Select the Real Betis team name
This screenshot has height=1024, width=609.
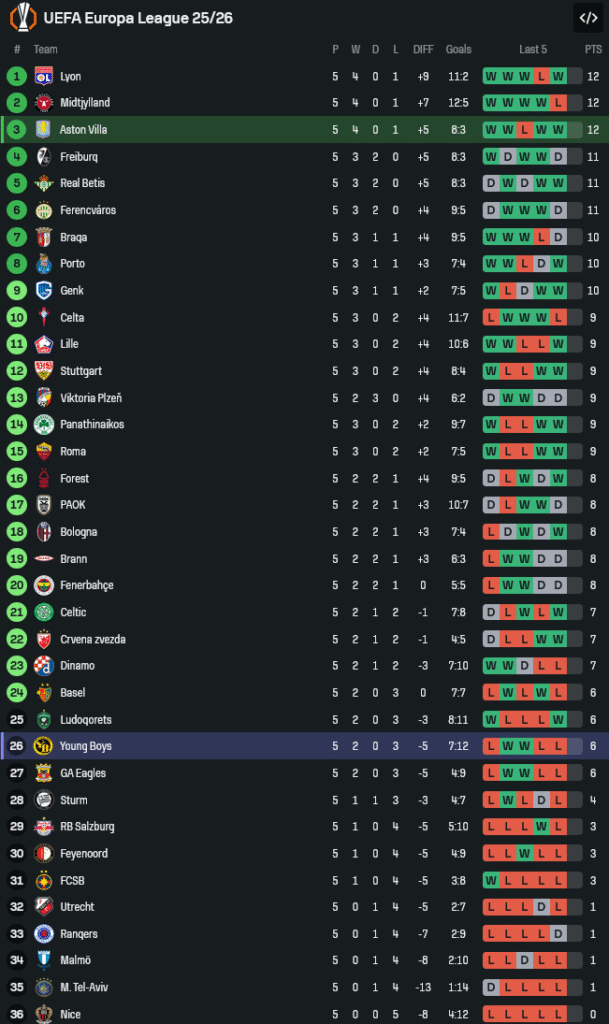click(82, 183)
